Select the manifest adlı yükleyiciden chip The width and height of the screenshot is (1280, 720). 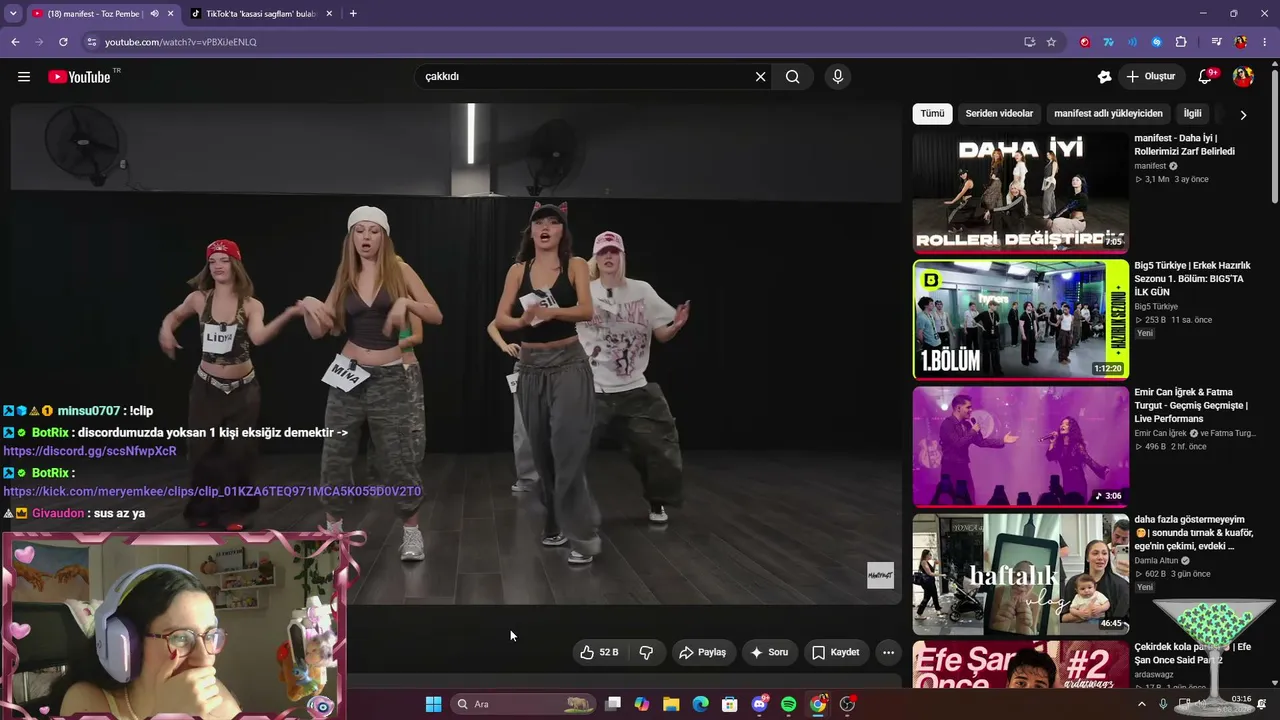click(1108, 114)
